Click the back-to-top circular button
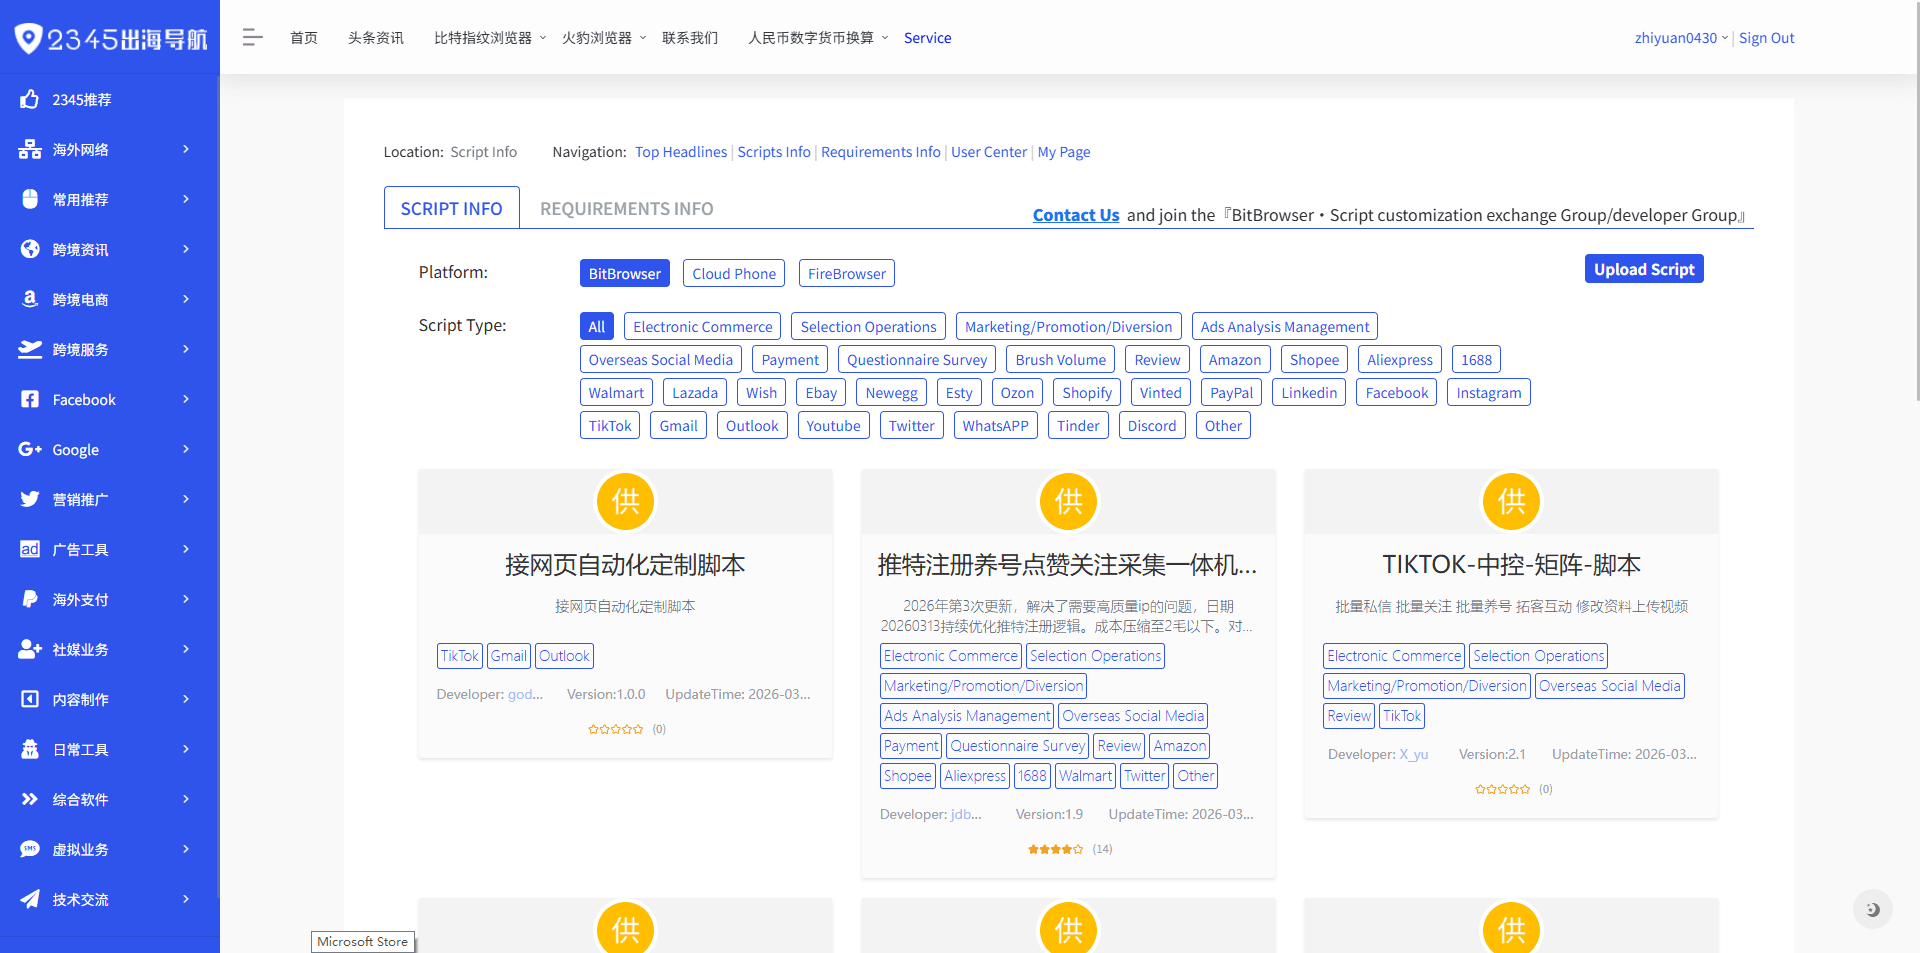Screen dimensions: 1920x953 click(1874, 909)
